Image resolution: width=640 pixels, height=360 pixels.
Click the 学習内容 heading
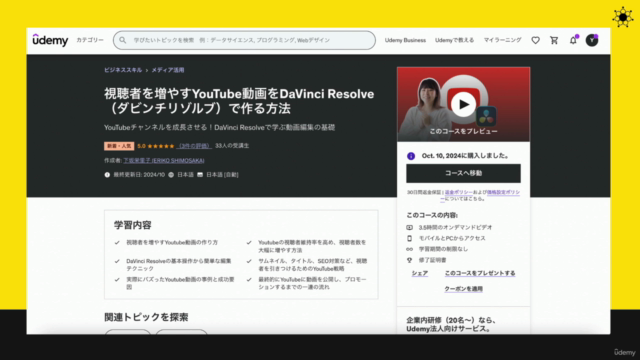(133, 225)
